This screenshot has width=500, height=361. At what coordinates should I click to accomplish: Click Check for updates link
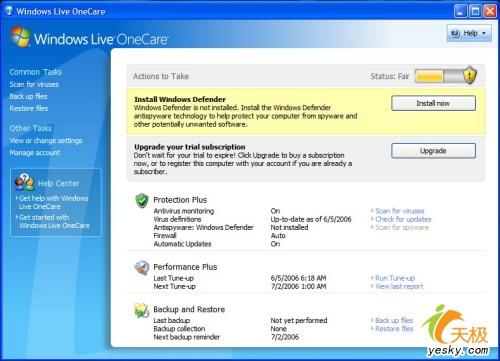point(403,219)
